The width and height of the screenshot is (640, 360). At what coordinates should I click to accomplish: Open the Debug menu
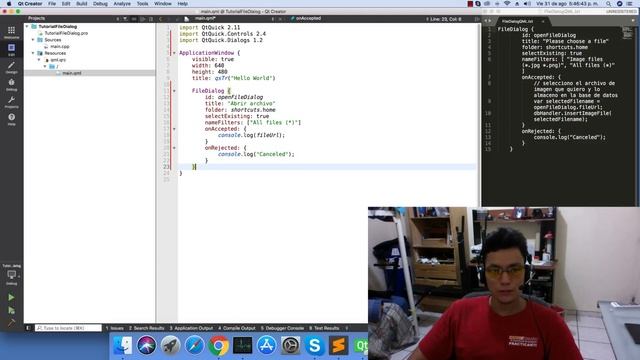(100, 4)
